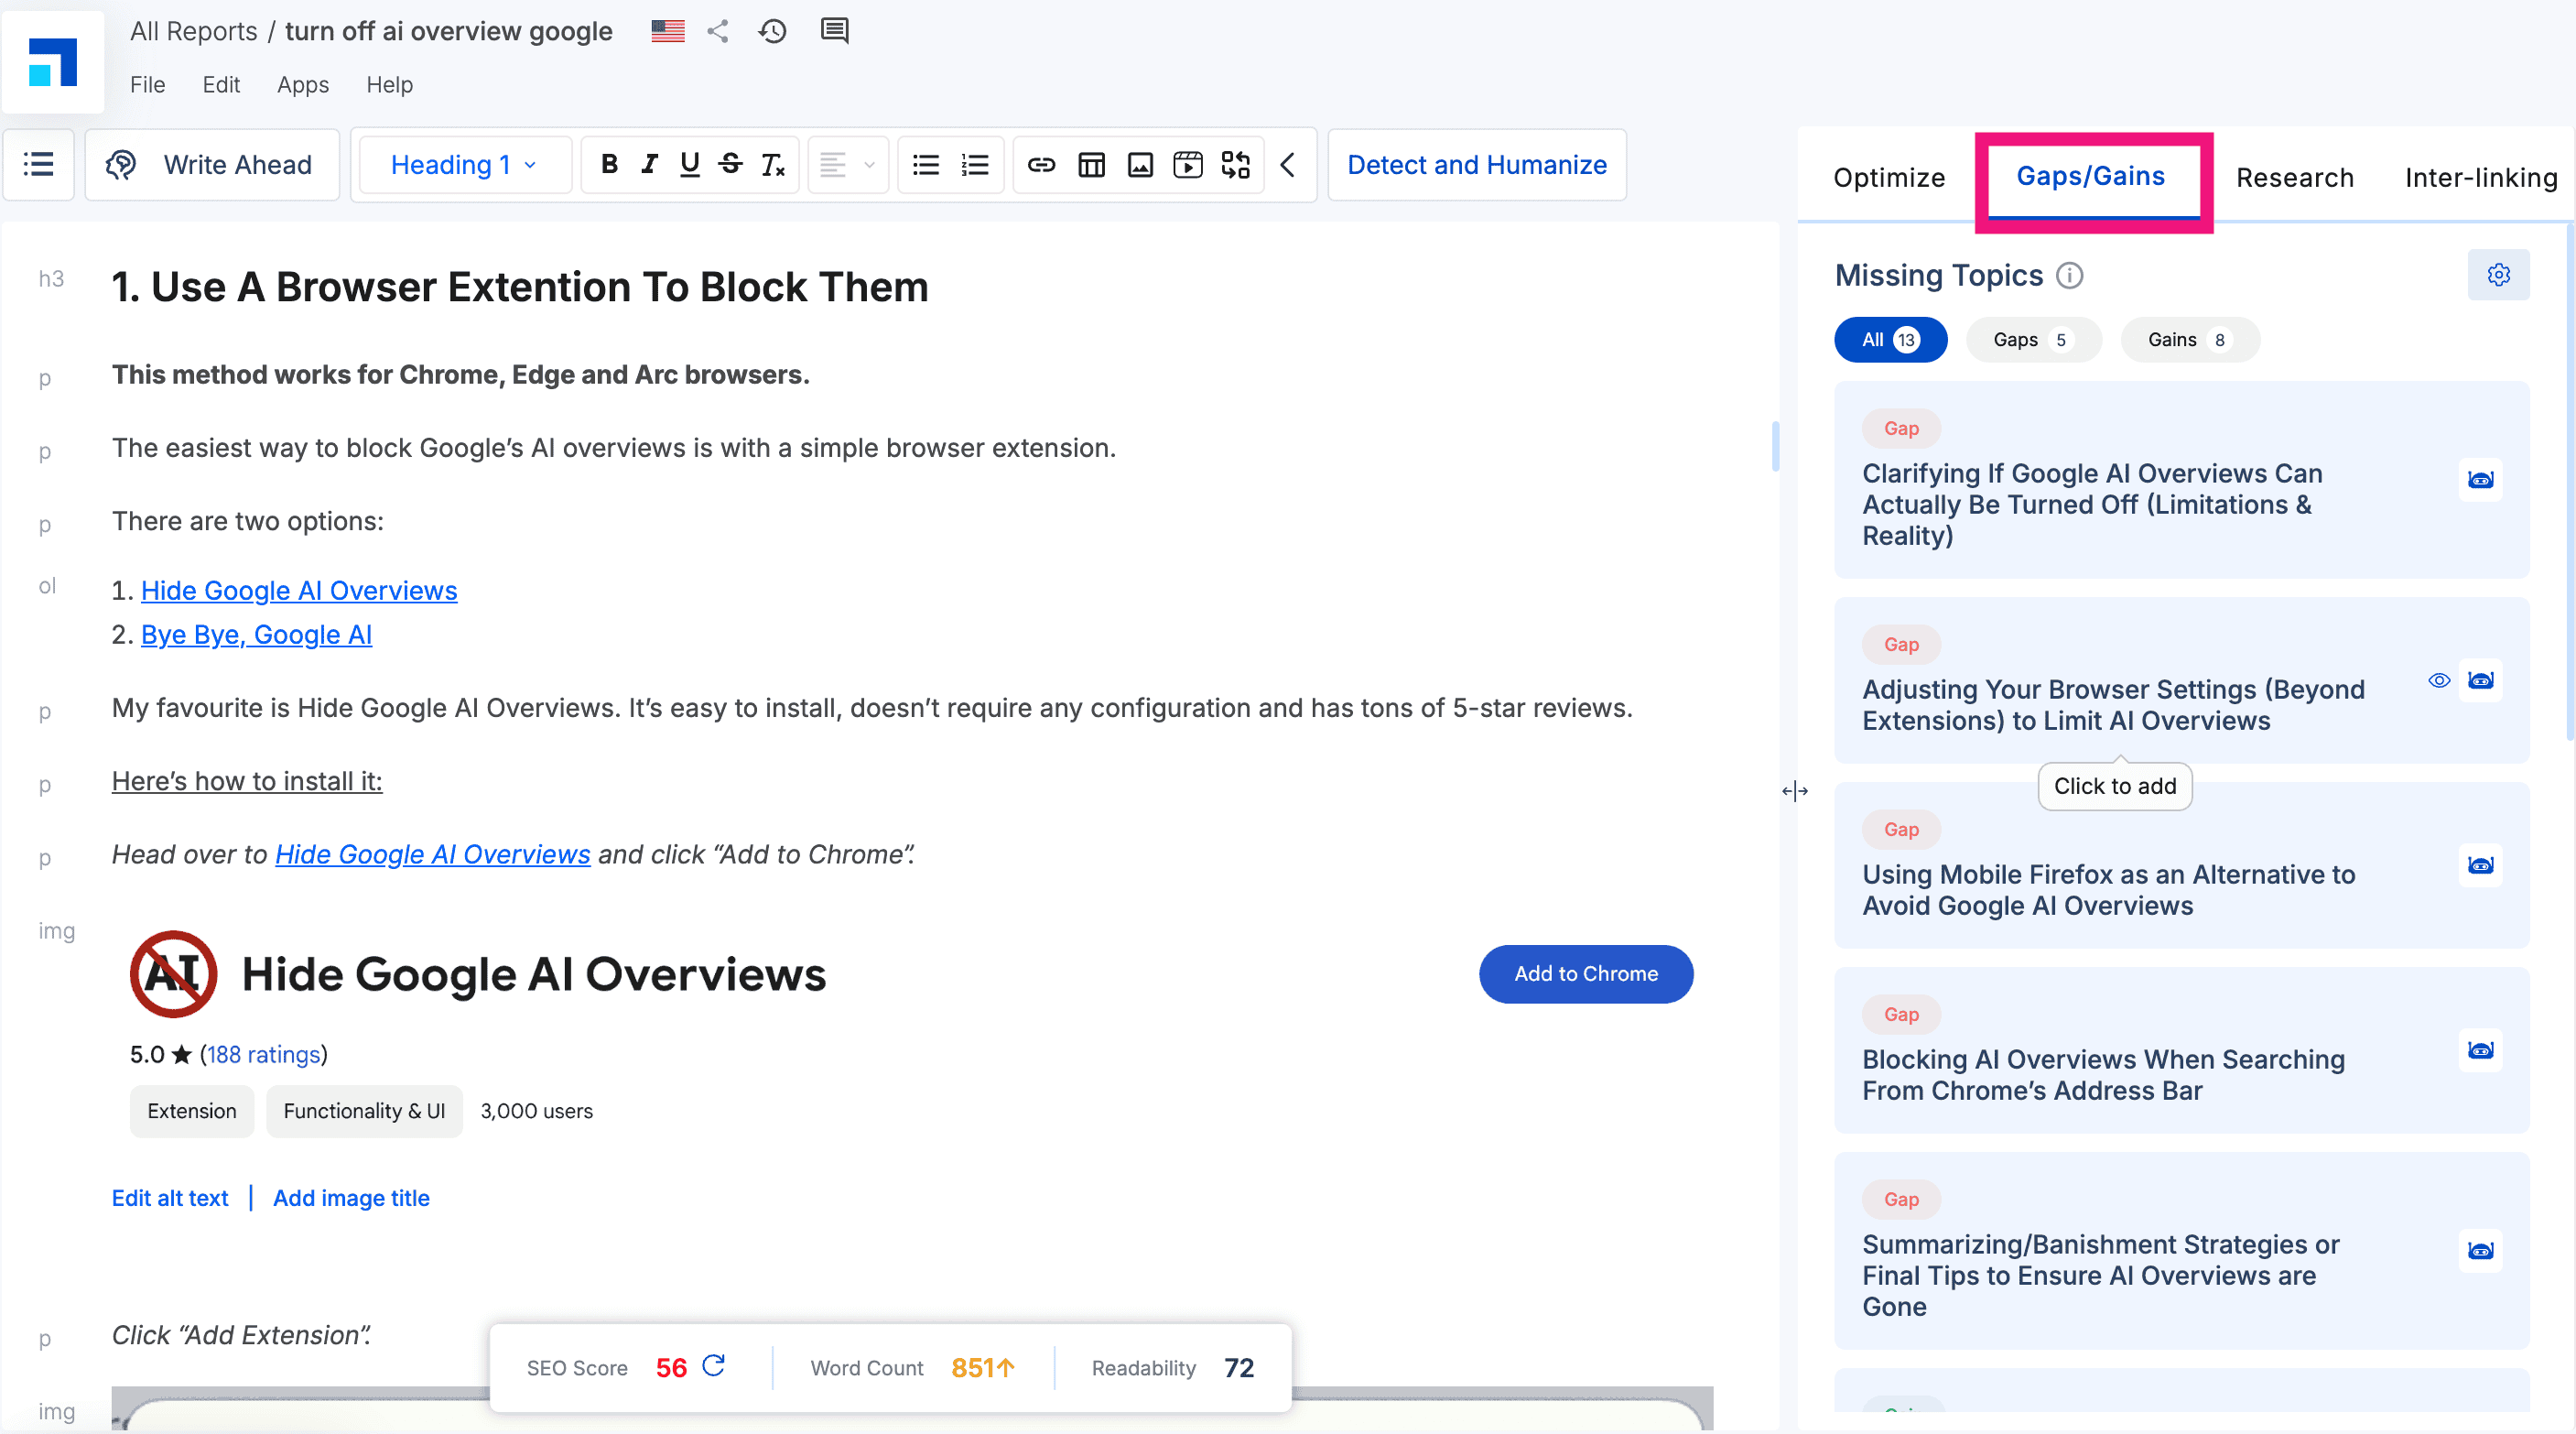This screenshot has height=1434, width=2576.
Task: Click the US flag country icon
Action: [668, 31]
